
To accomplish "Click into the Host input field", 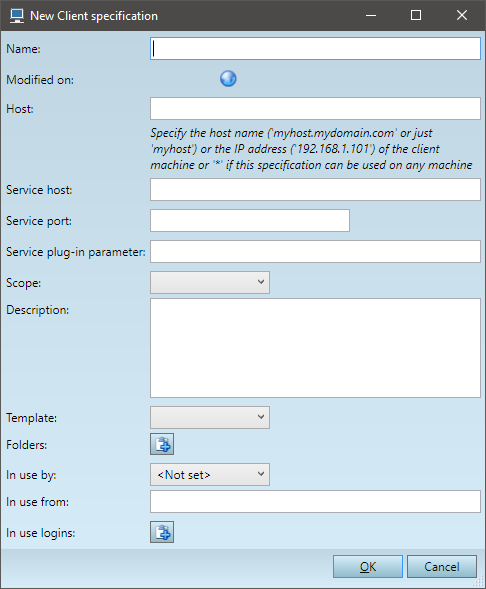I will (315, 109).
